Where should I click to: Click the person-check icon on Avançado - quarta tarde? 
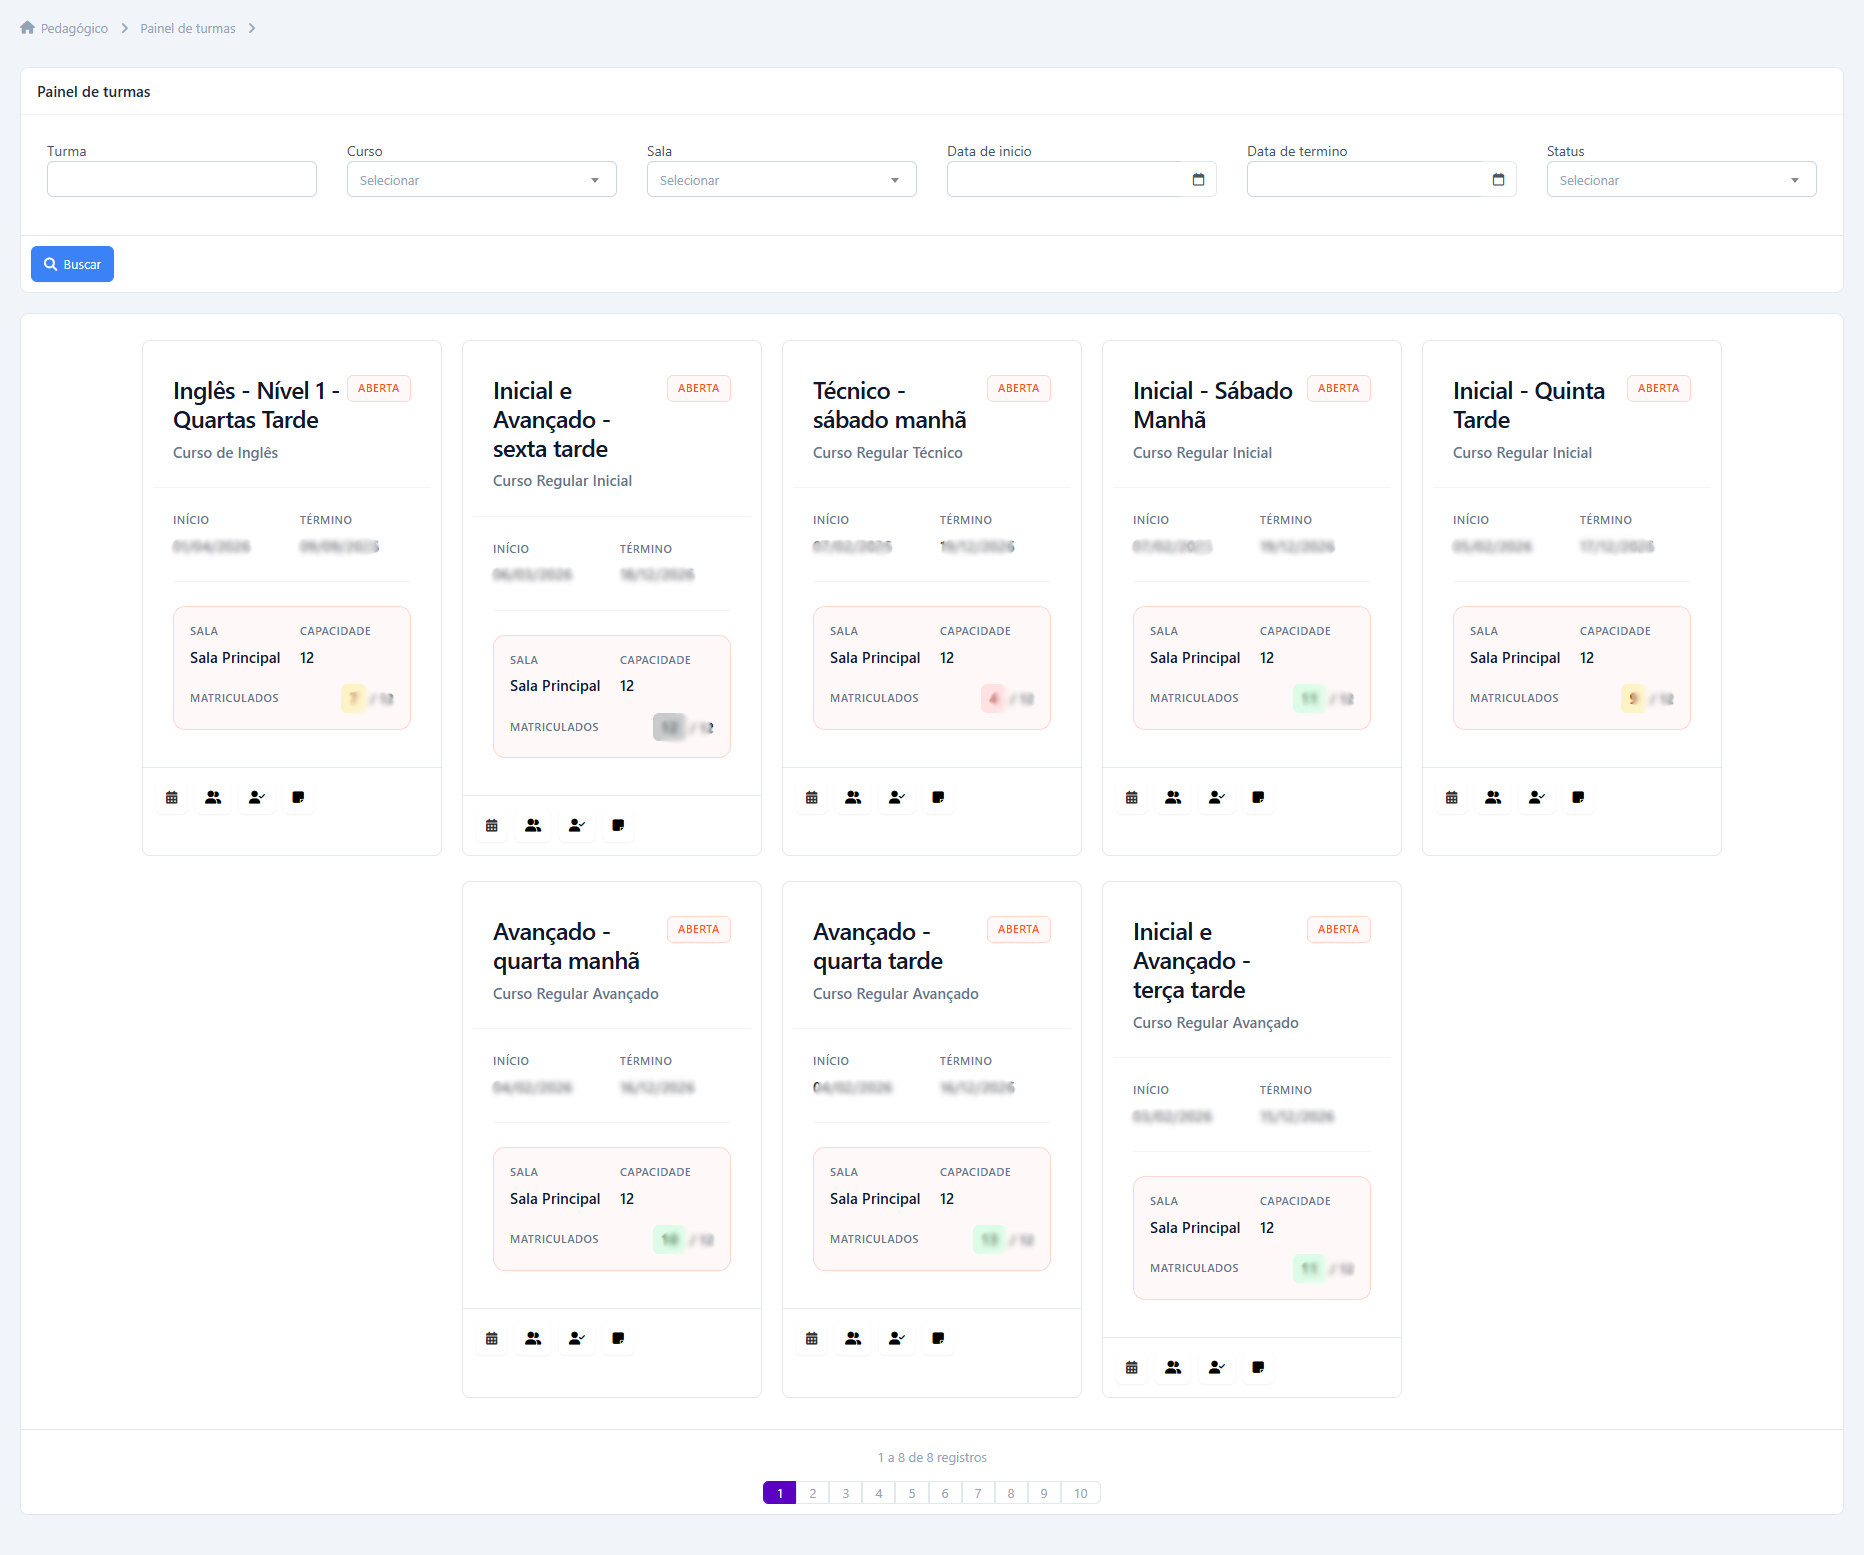point(896,1339)
